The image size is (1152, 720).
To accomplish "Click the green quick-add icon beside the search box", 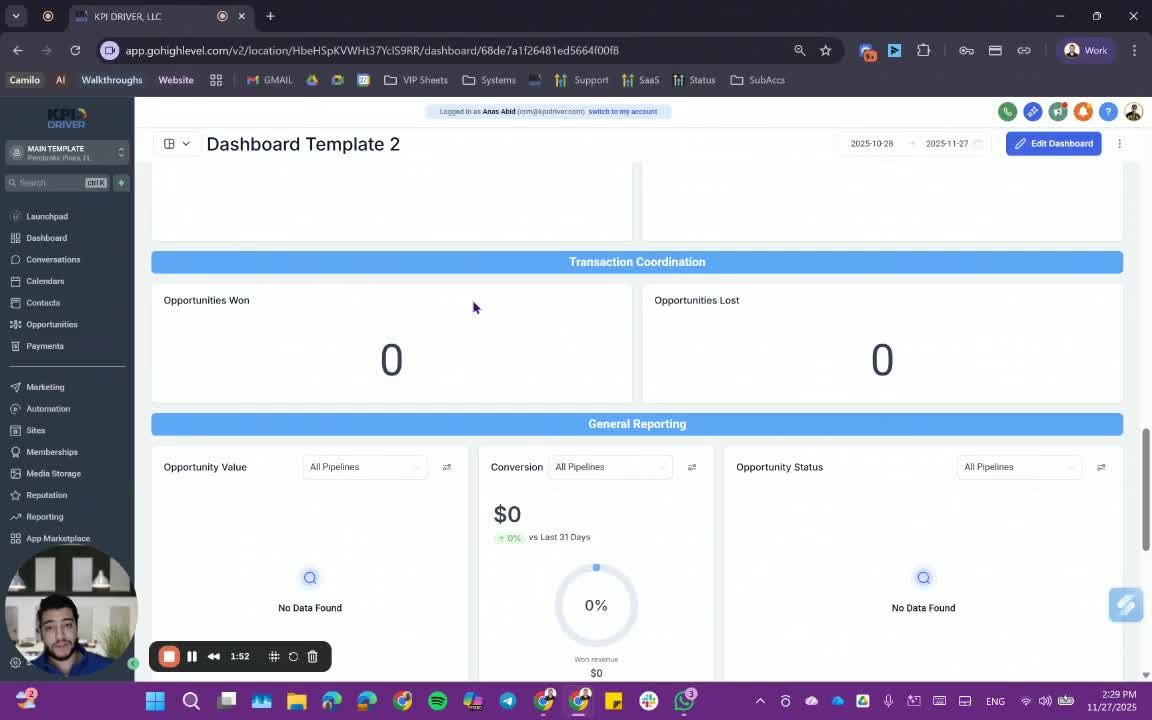I will (x=121, y=183).
